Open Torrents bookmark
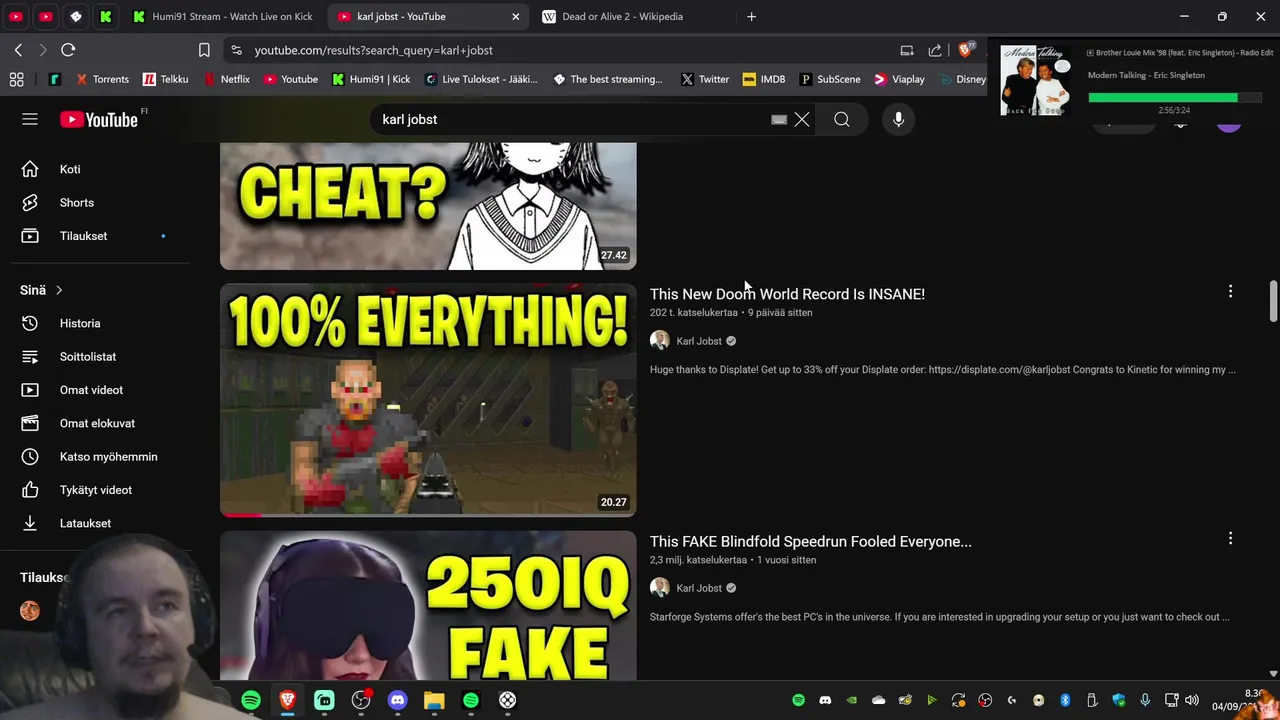 click(x=102, y=79)
